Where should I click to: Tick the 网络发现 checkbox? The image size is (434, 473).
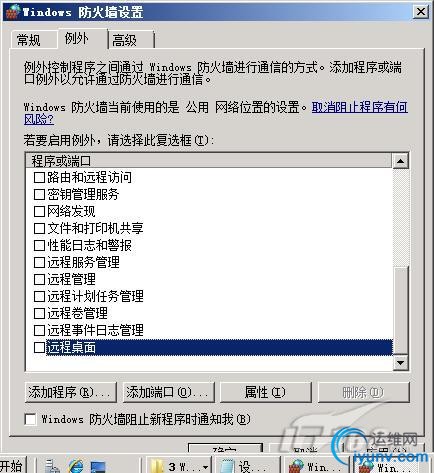click(39, 211)
